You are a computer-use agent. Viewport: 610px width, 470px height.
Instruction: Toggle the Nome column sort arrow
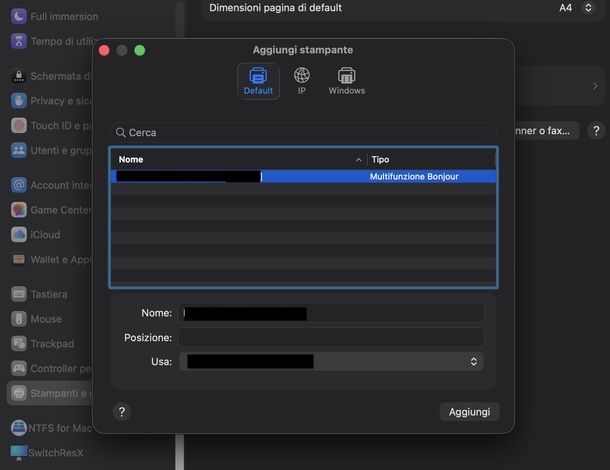pyautogui.click(x=358, y=160)
